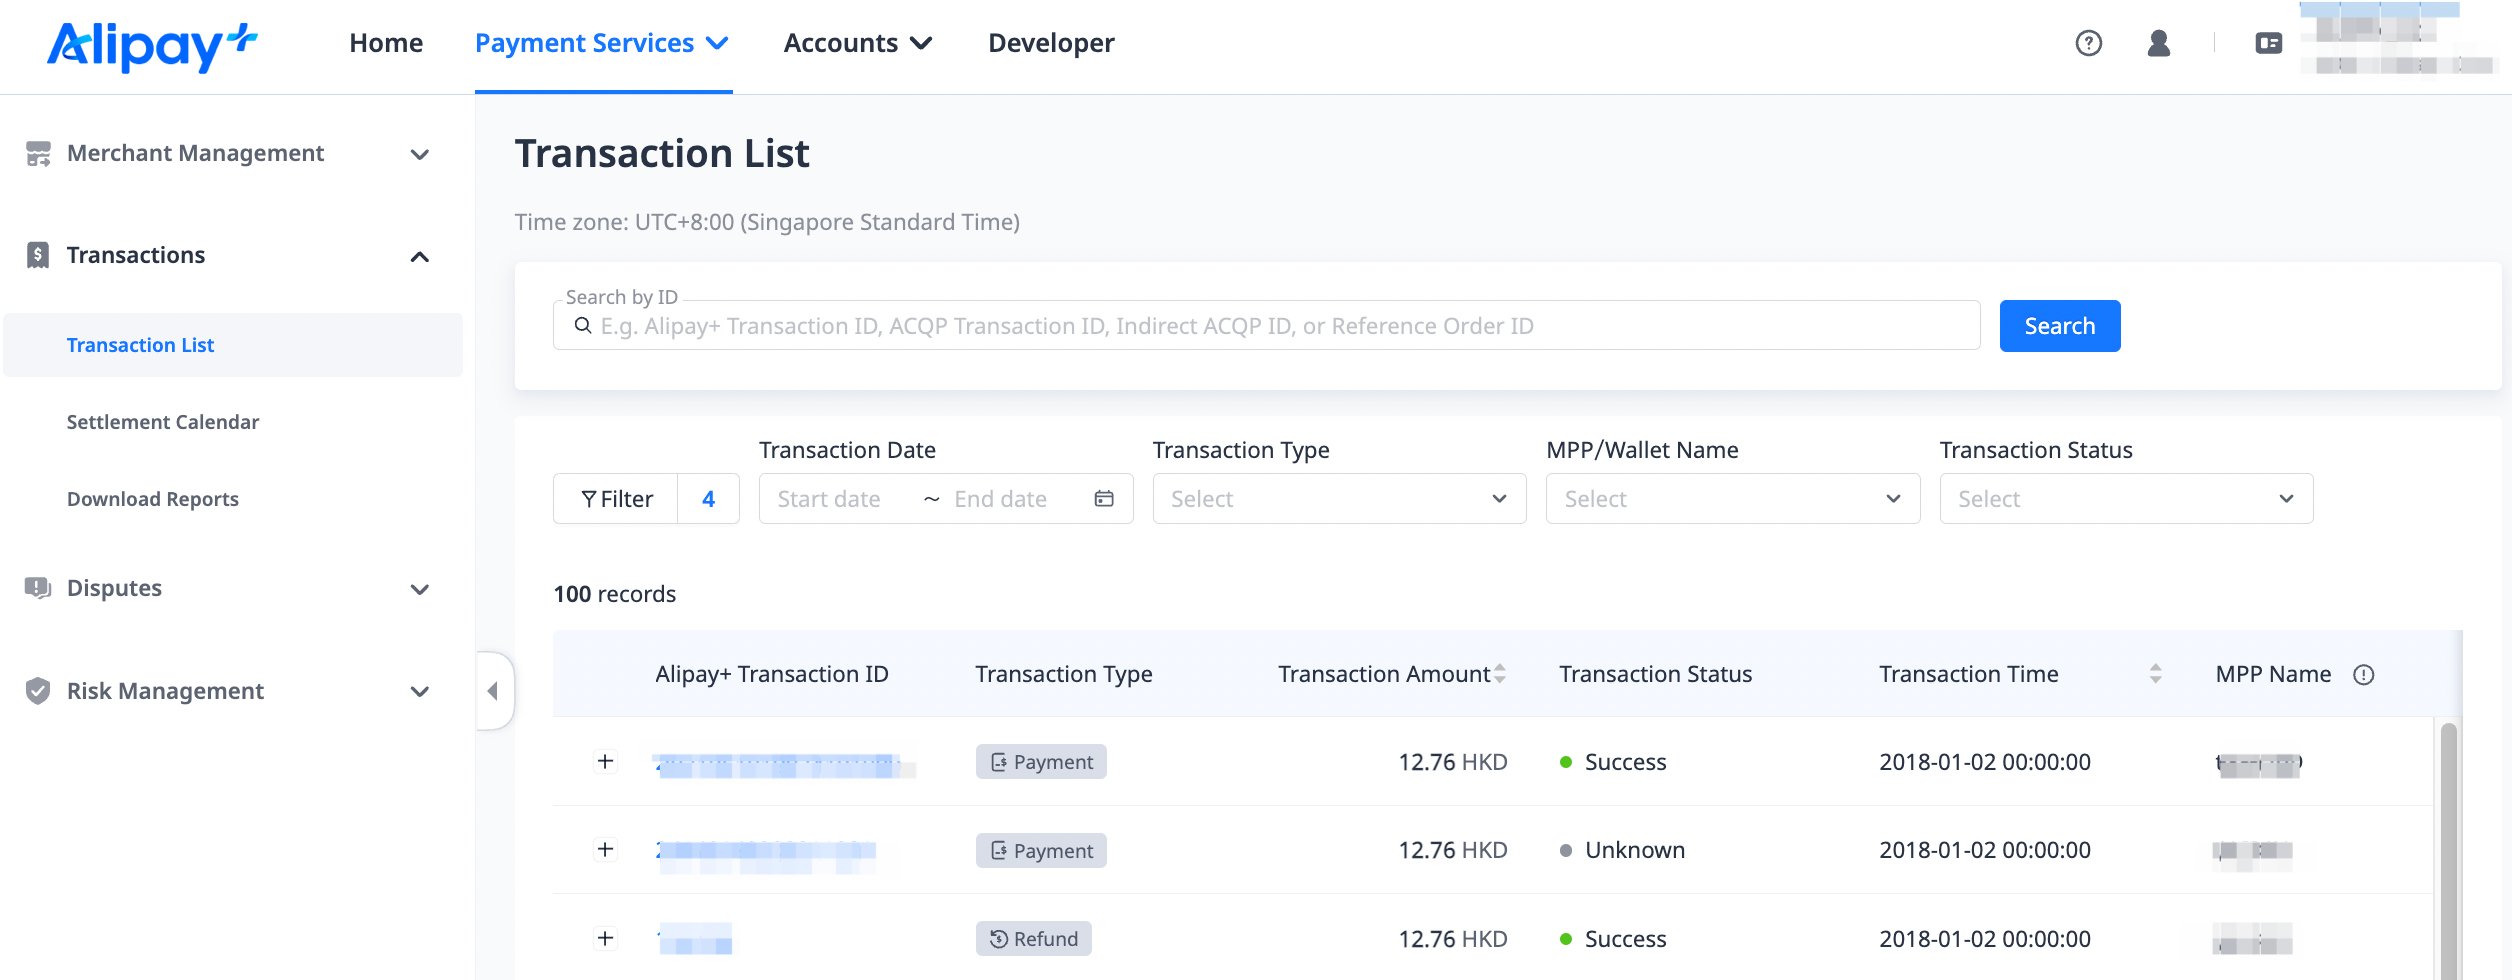The width and height of the screenshot is (2512, 980).
Task: Click the MPP Name info icon
Action: pyautogui.click(x=2363, y=675)
